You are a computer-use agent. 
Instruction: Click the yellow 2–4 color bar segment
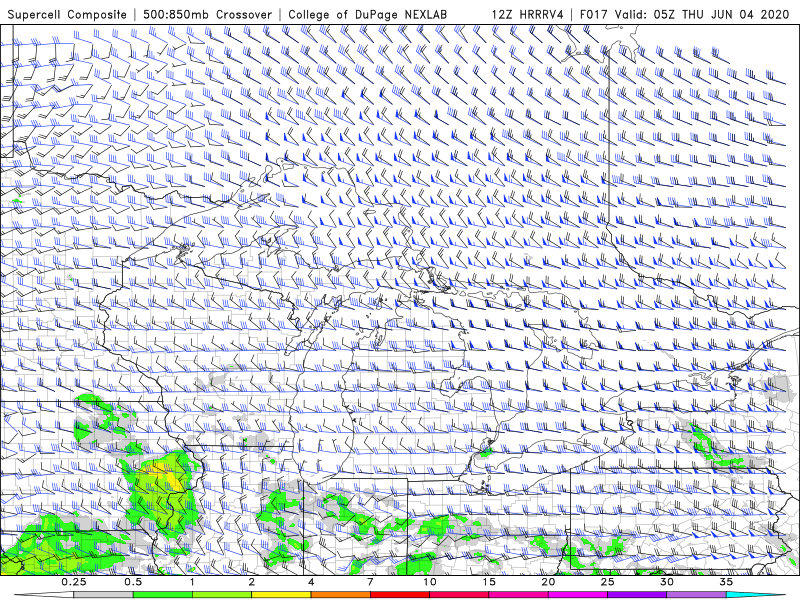pyautogui.click(x=281, y=595)
